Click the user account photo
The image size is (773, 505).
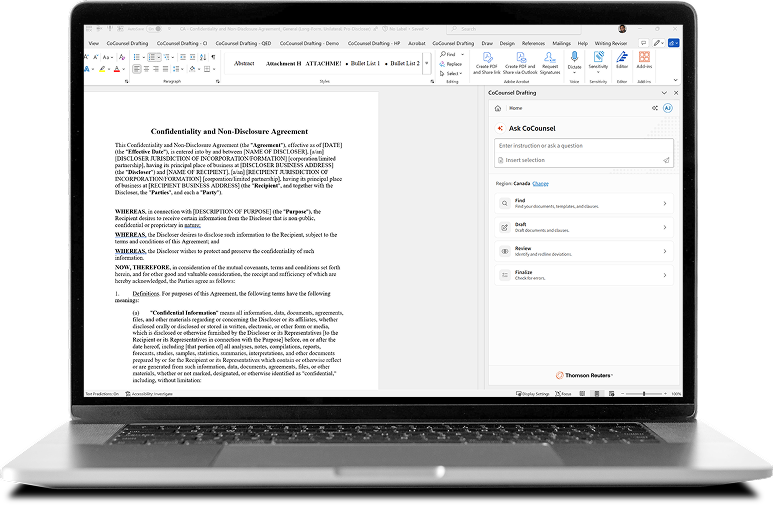tap(622, 29)
